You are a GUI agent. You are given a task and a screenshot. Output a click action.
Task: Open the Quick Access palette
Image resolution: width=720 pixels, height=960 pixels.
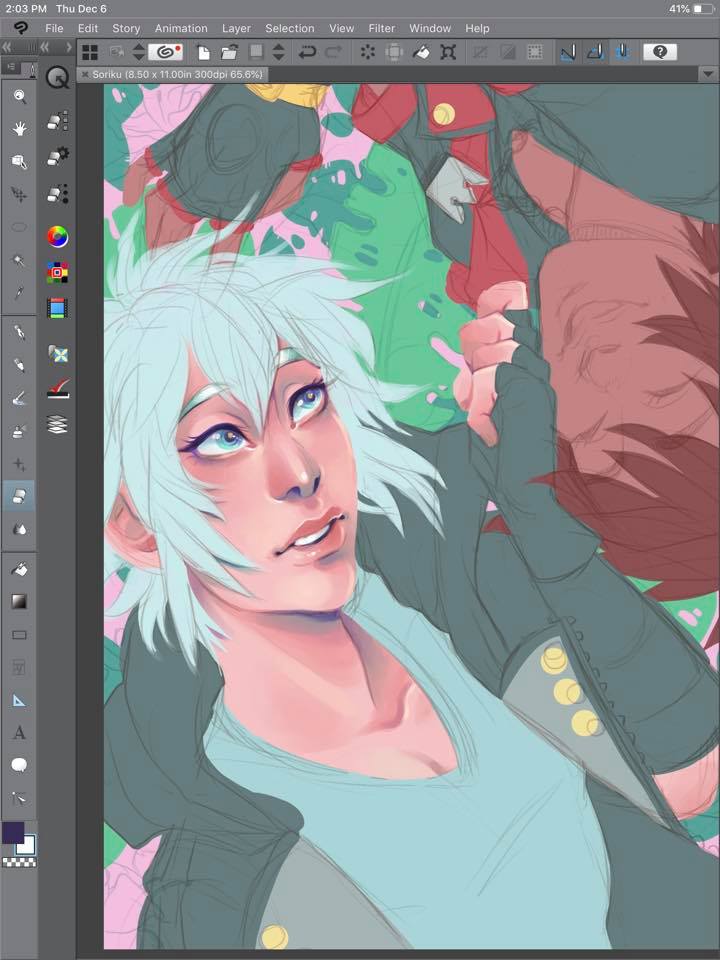pos(58,78)
